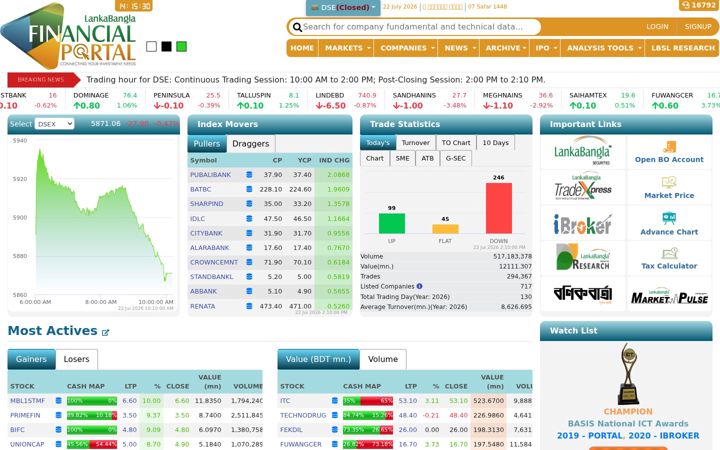Go to HOME in navigation bar

point(302,48)
